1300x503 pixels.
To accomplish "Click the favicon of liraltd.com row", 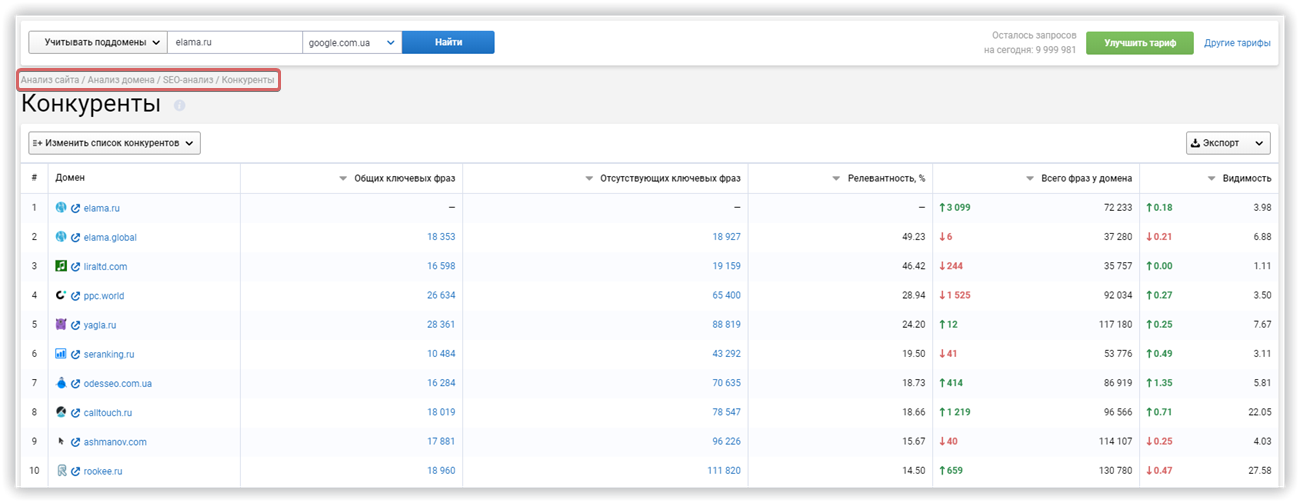I will pyautogui.click(x=61, y=266).
